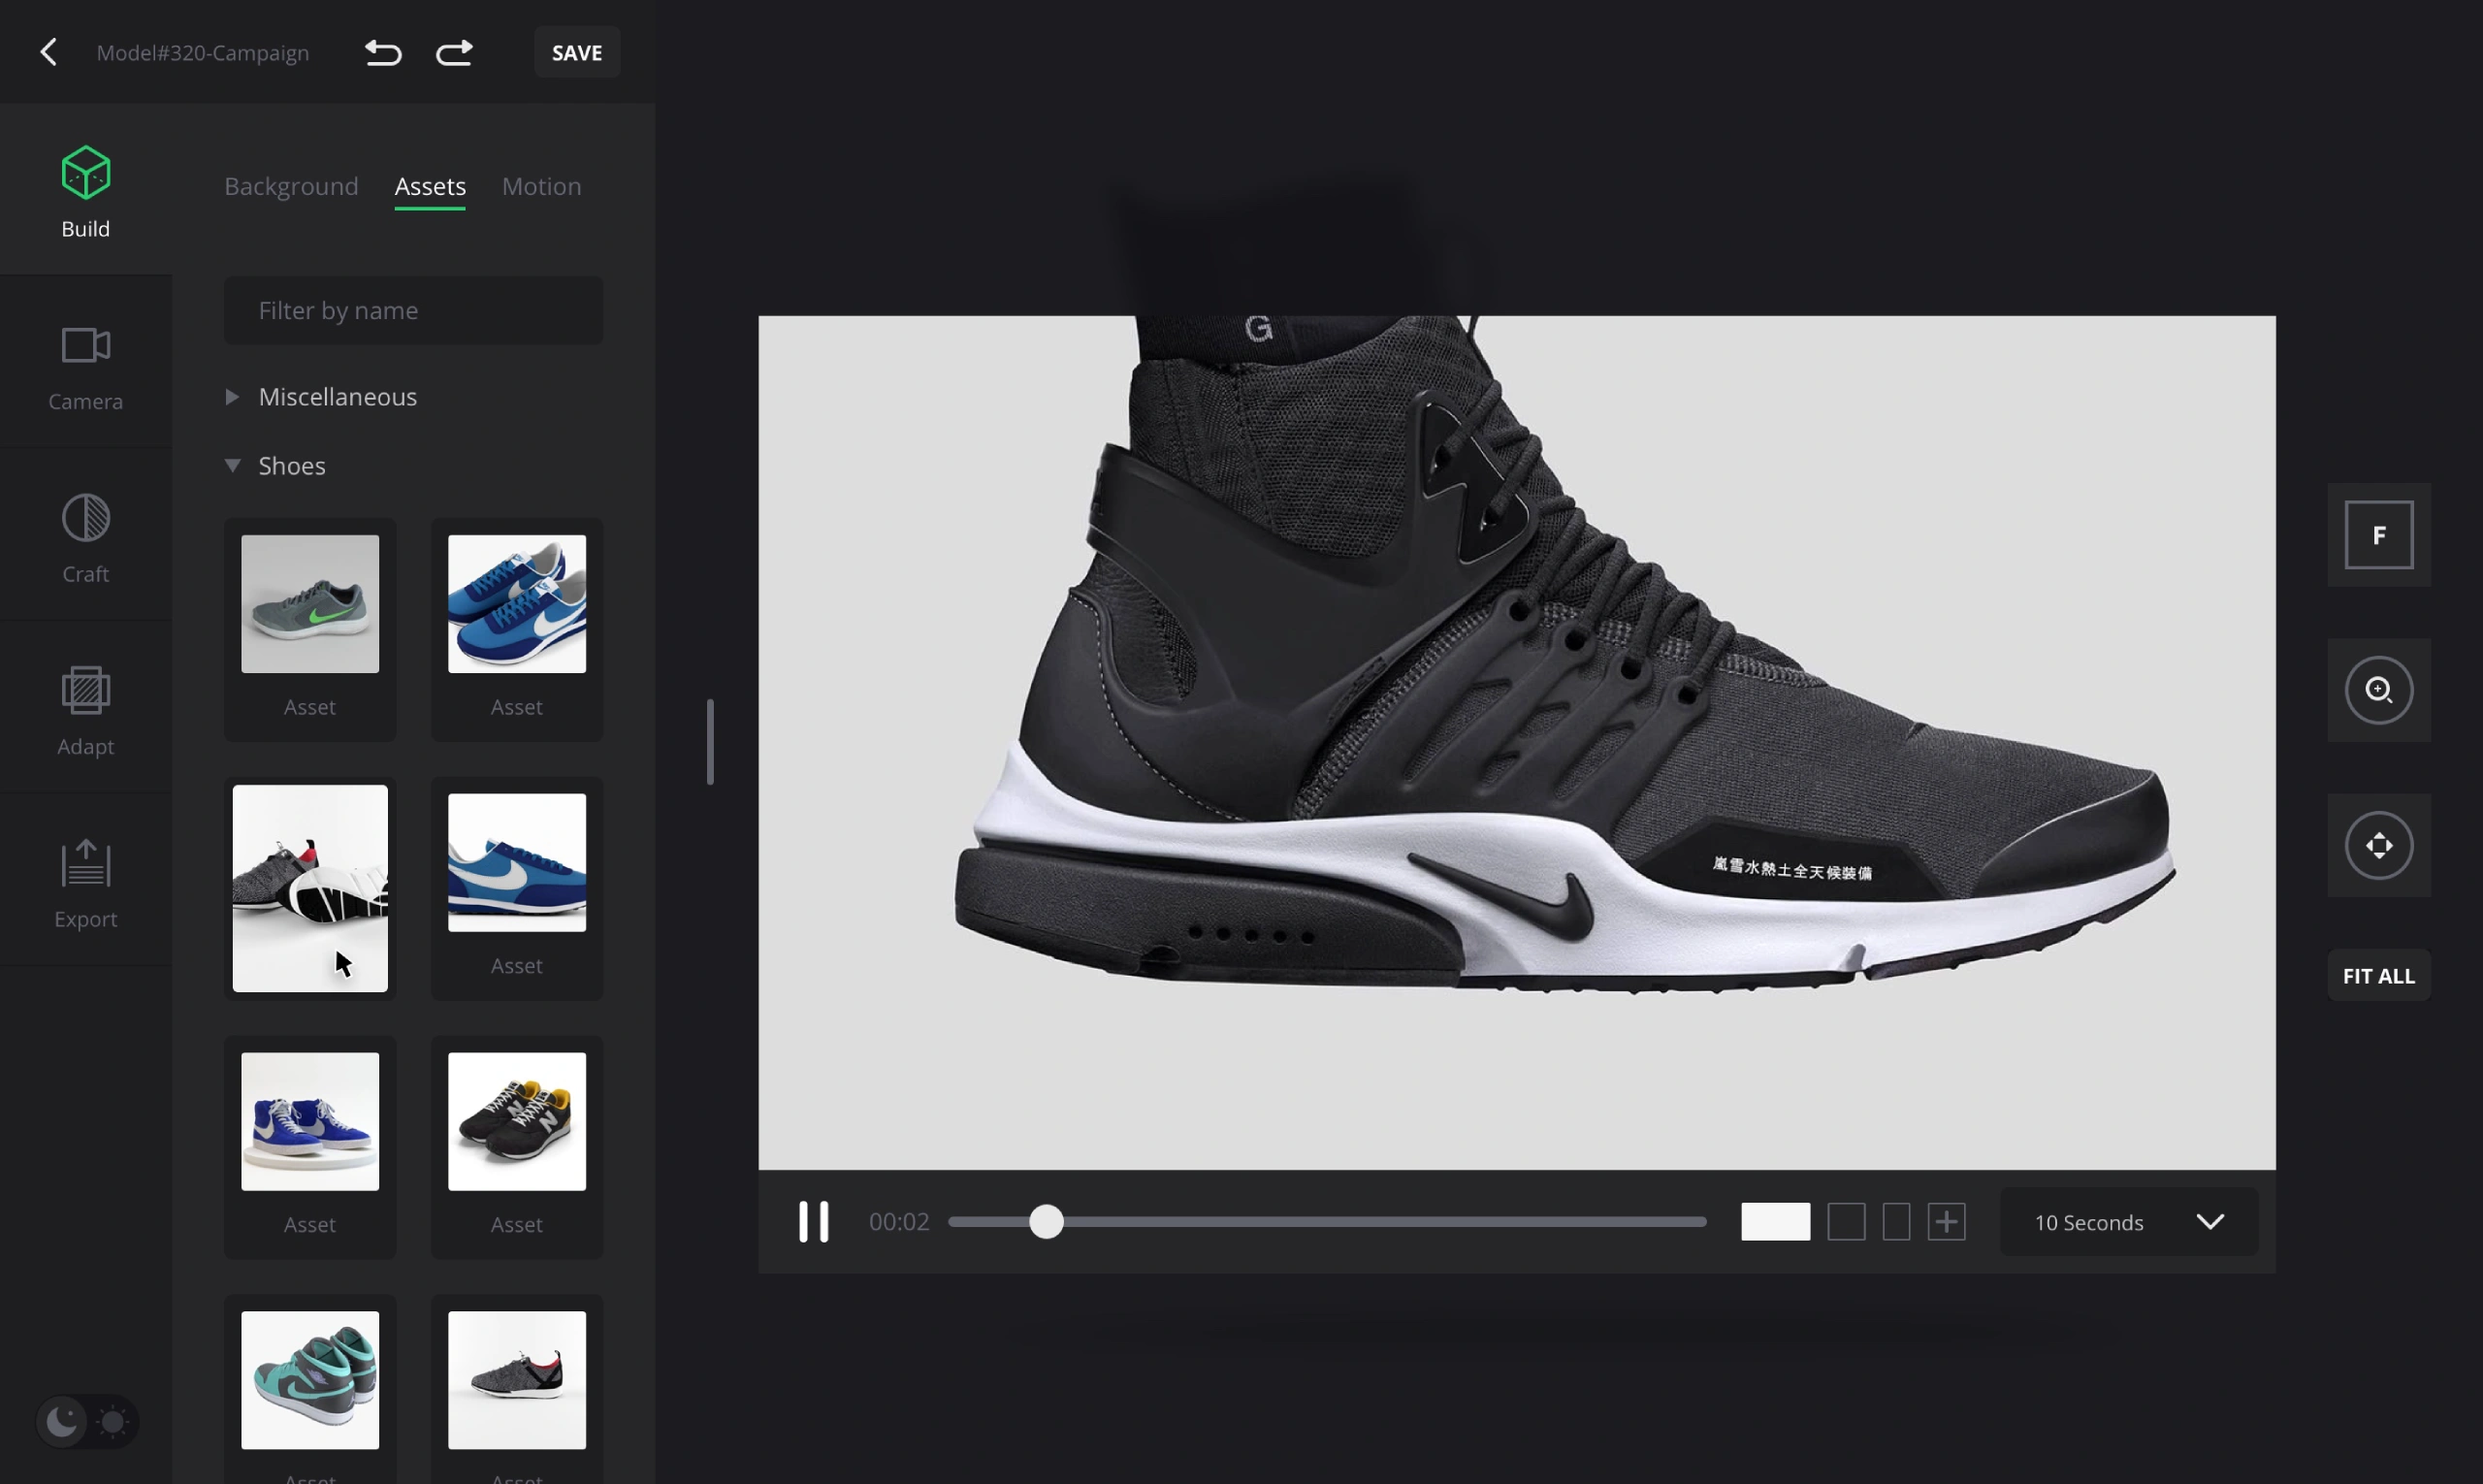Go back using the left chevron
The height and width of the screenshot is (1484, 2483).
point(48,52)
